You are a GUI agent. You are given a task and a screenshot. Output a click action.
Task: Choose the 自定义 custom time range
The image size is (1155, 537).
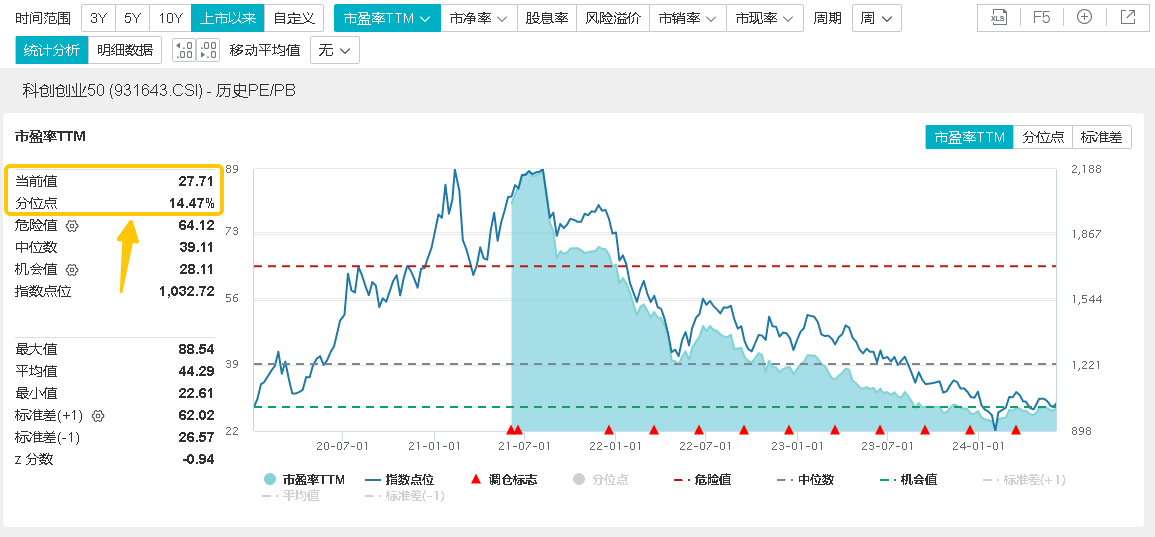tap(294, 18)
